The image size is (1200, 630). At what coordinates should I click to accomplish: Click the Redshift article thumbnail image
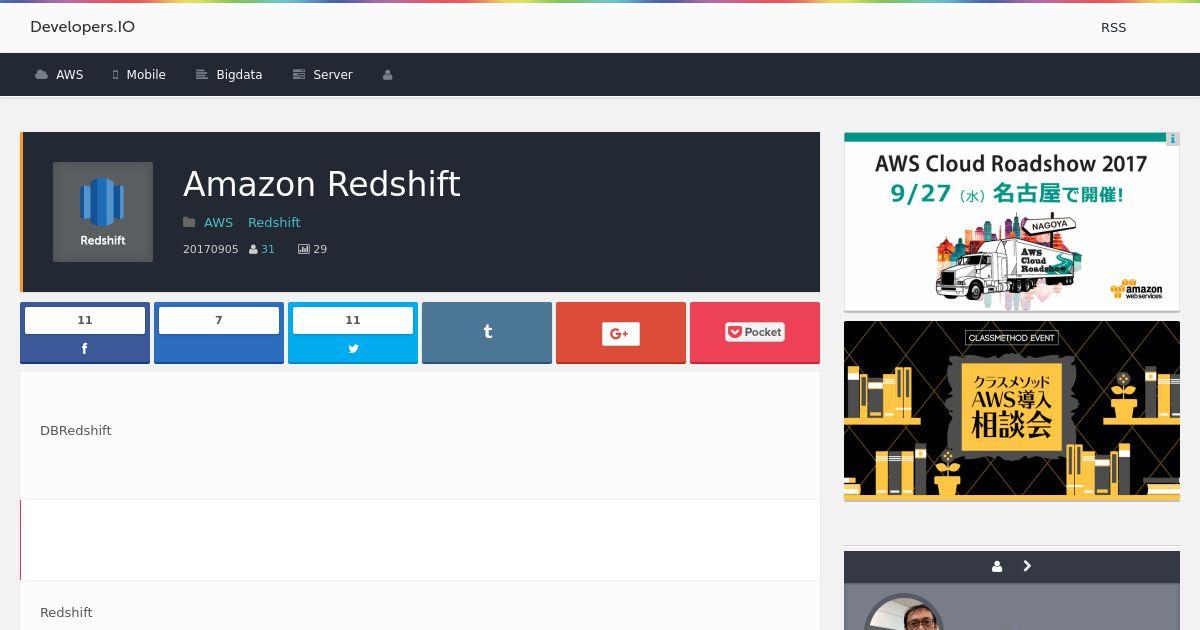[103, 212]
